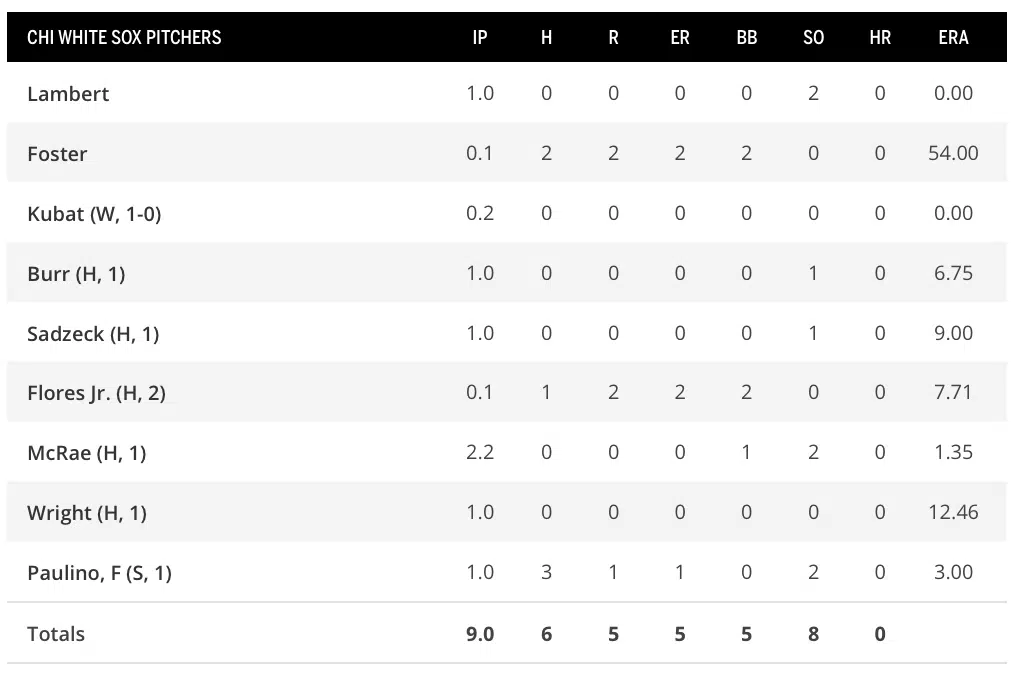
Task: Select McRae (H, 1) pitcher
Action: tap(87, 453)
